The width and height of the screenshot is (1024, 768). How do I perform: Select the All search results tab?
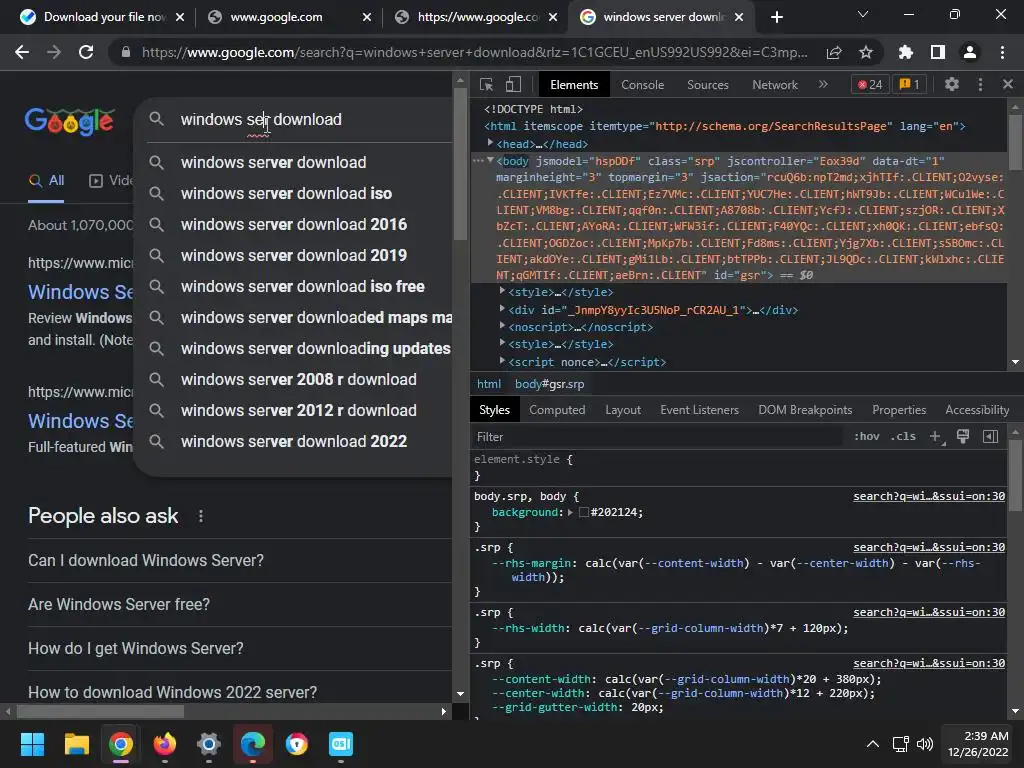(x=46, y=181)
